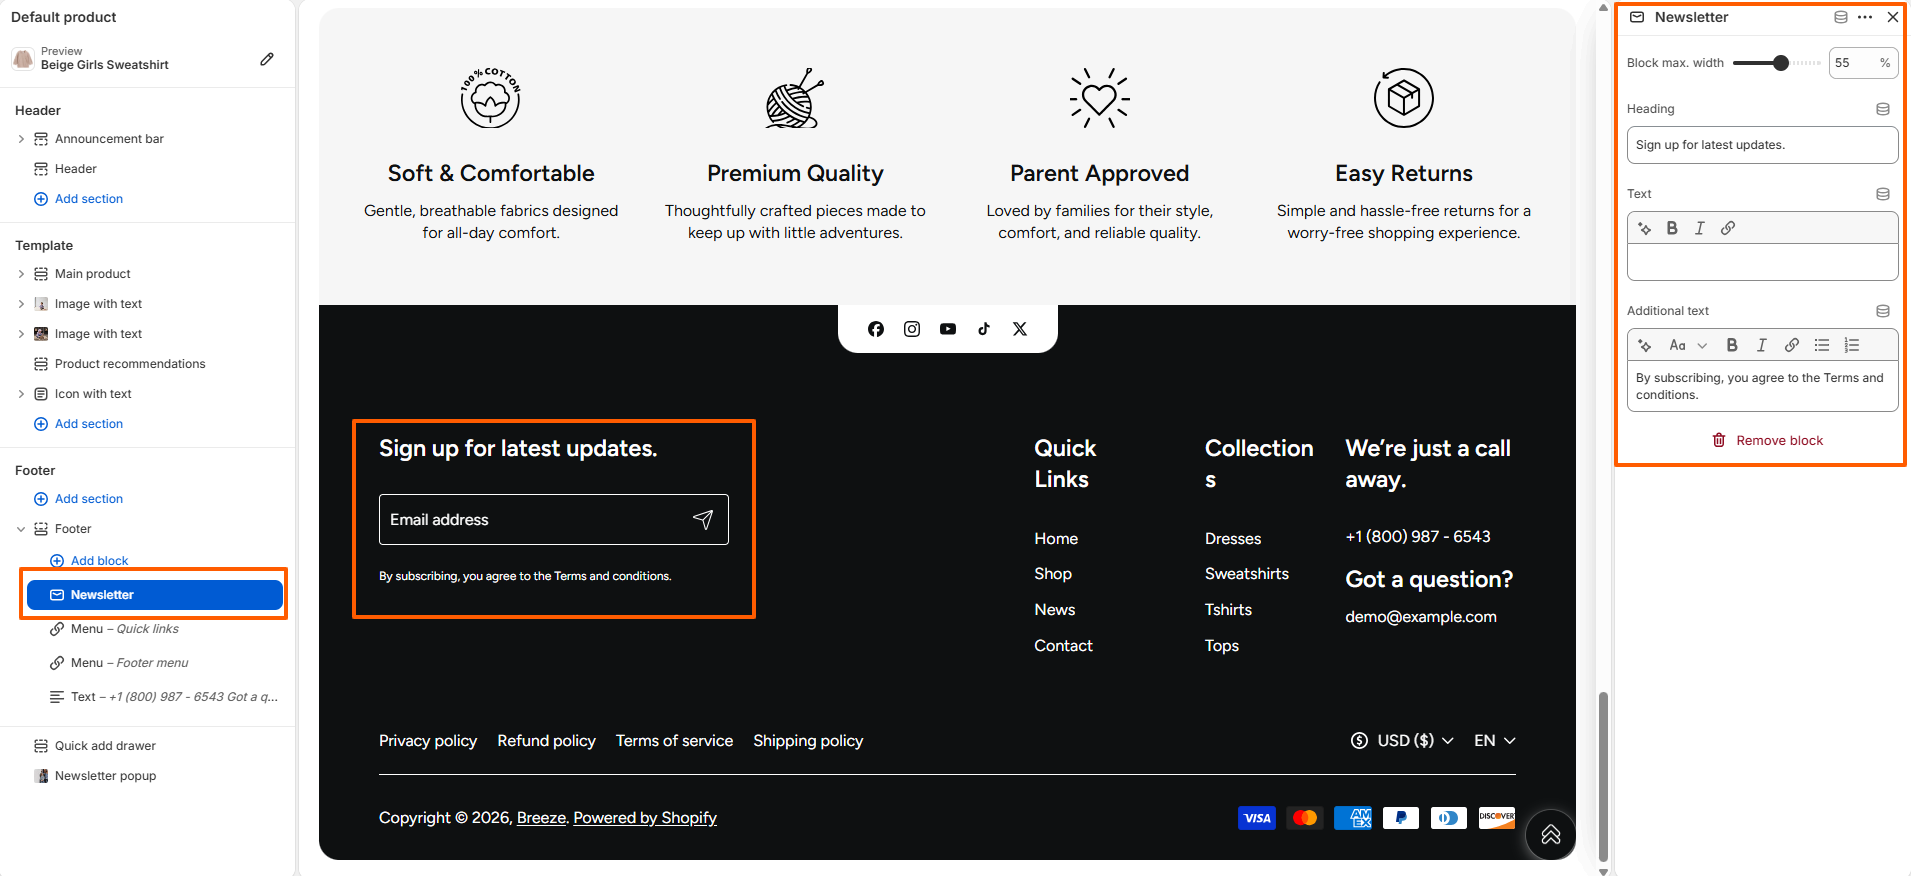Open the Newsletter popup section
Image resolution: width=1911 pixels, height=876 pixels.
click(x=105, y=776)
